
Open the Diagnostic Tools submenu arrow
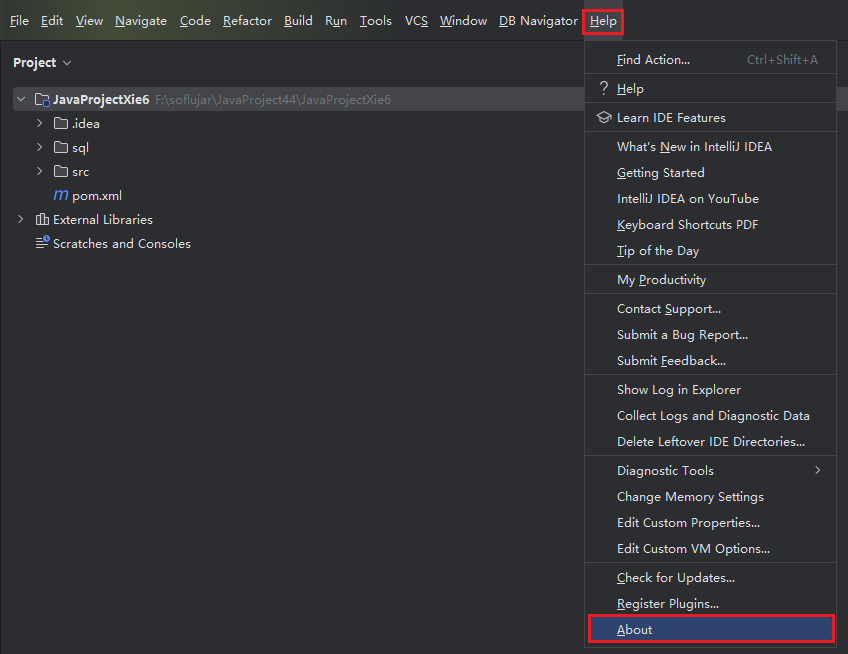(818, 470)
